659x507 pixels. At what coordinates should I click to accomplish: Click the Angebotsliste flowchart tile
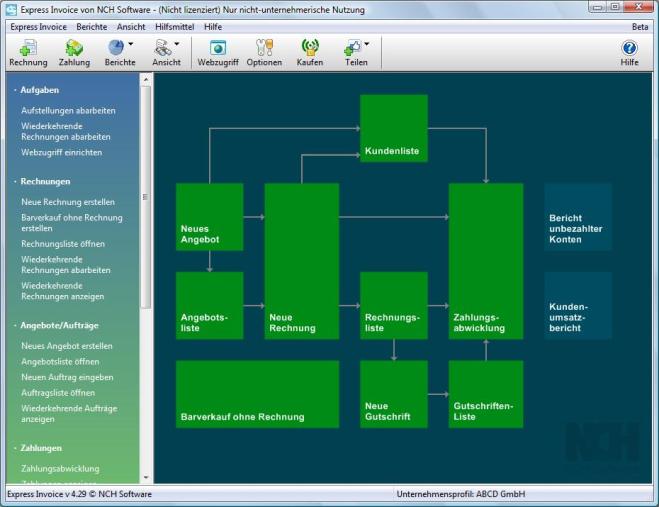coord(209,306)
